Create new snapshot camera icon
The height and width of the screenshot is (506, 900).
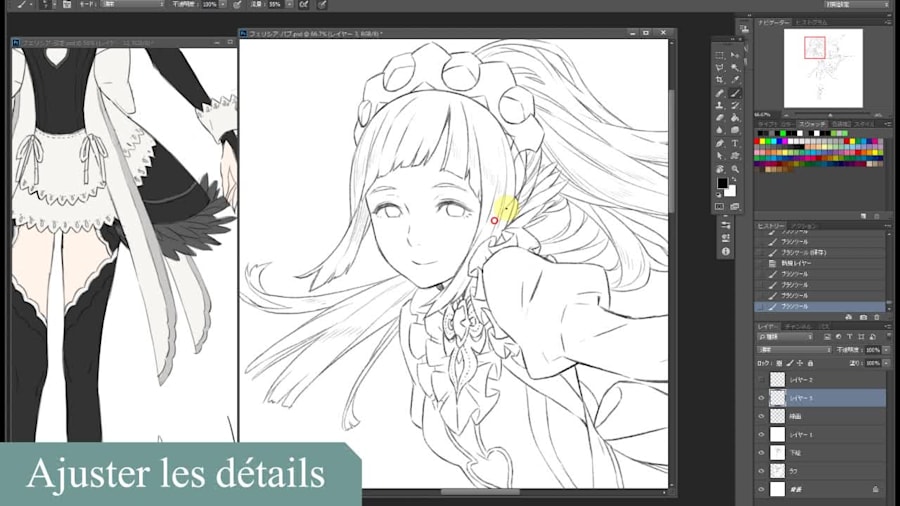(x=863, y=317)
